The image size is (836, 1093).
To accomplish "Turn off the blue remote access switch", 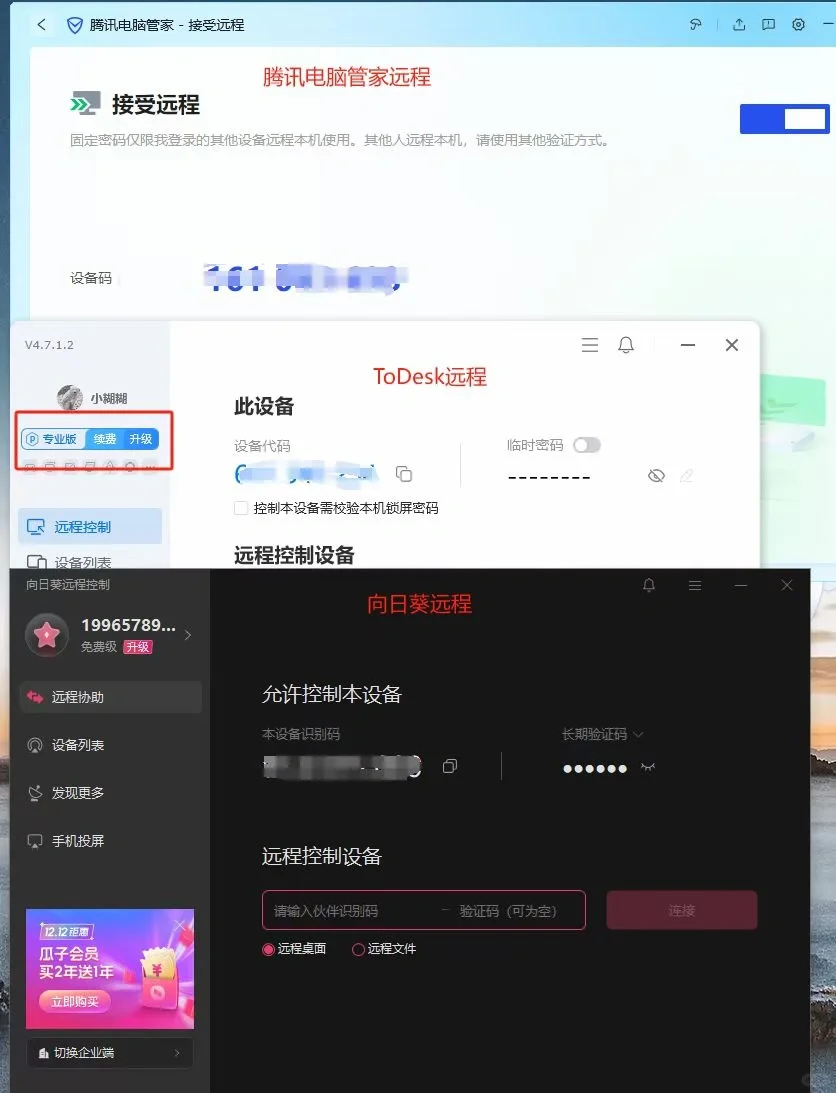I will click(x=784, y=118).
